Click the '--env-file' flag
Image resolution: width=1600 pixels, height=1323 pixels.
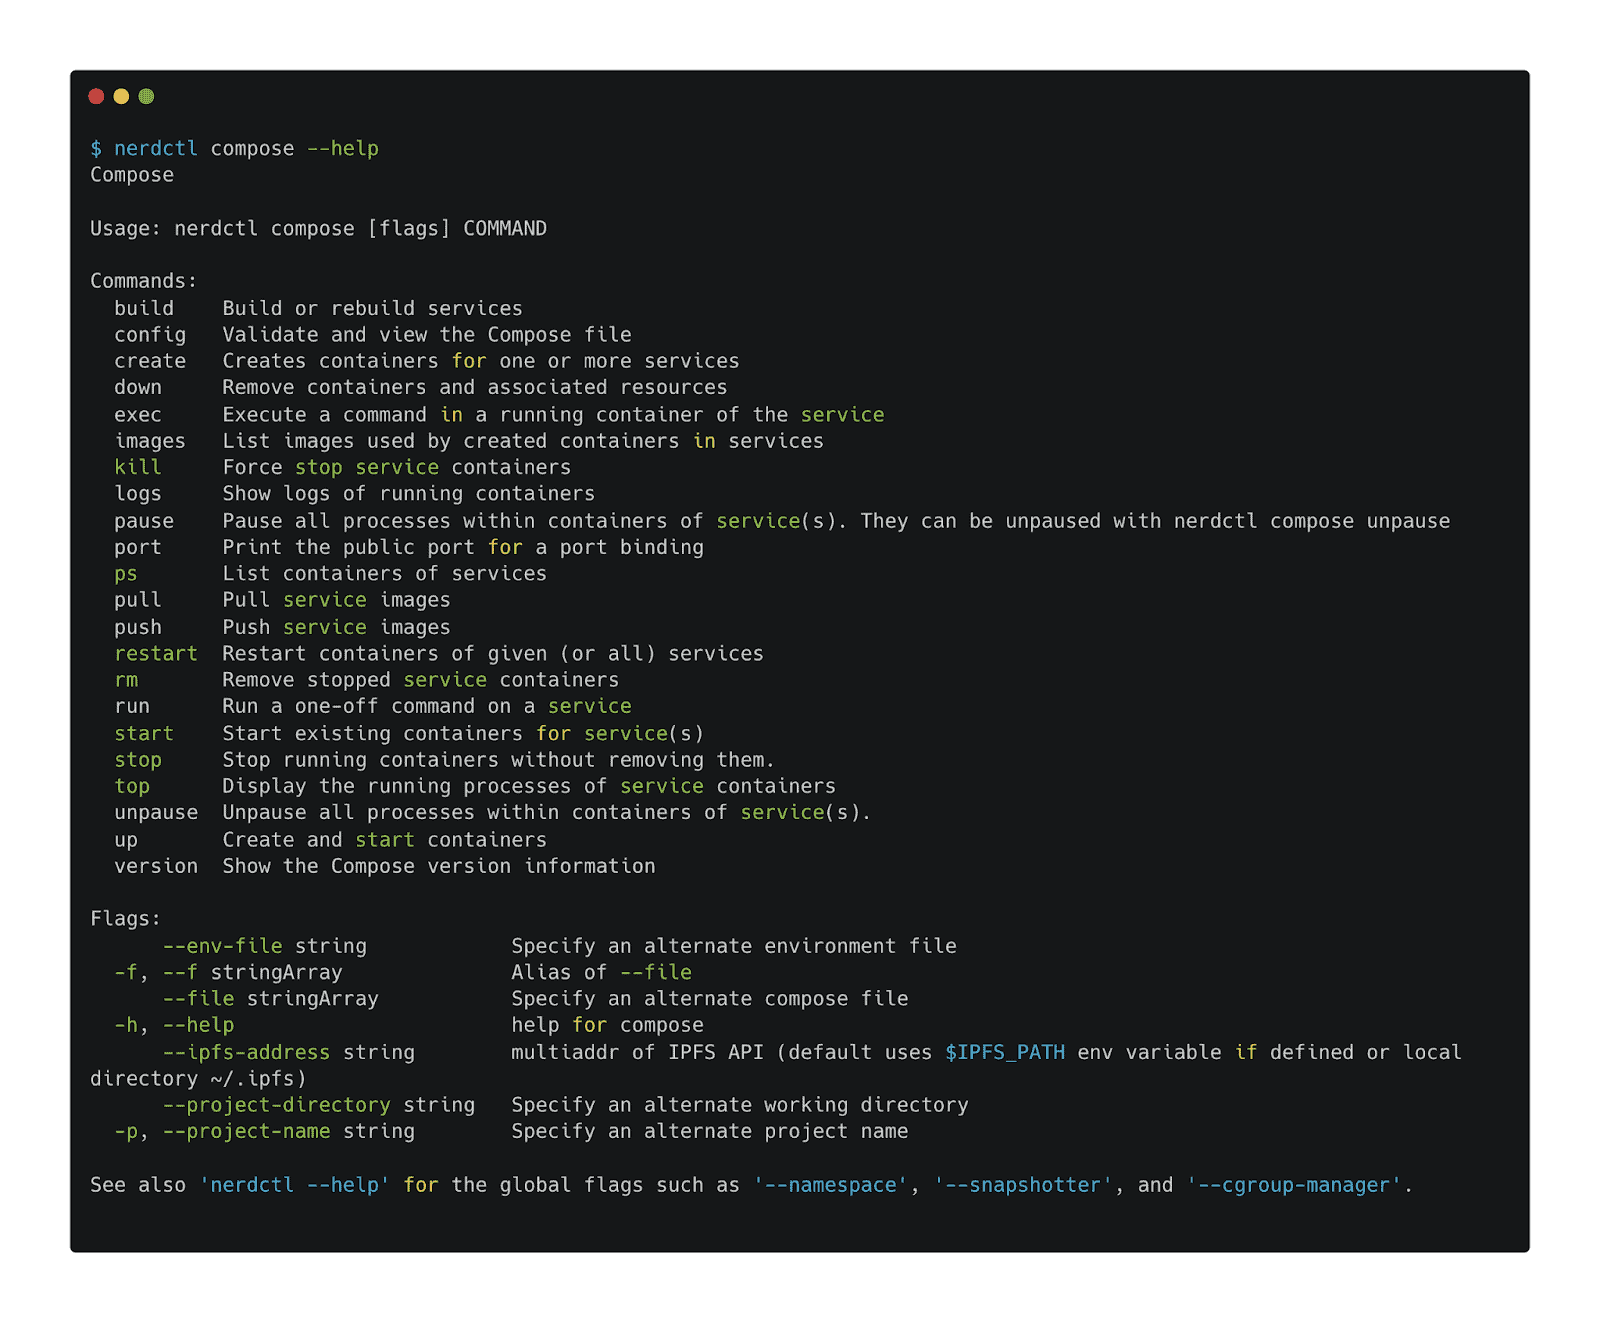click(222, 946)
